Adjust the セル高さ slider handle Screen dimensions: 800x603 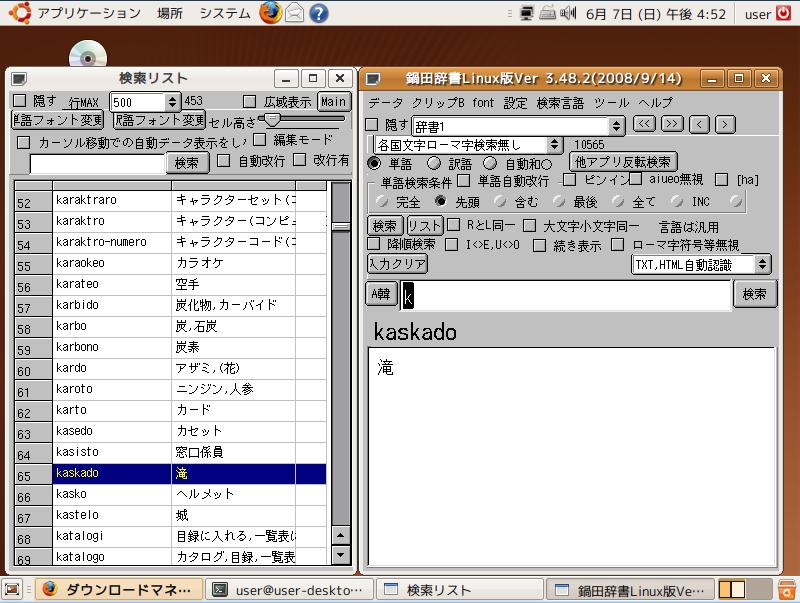271,120
